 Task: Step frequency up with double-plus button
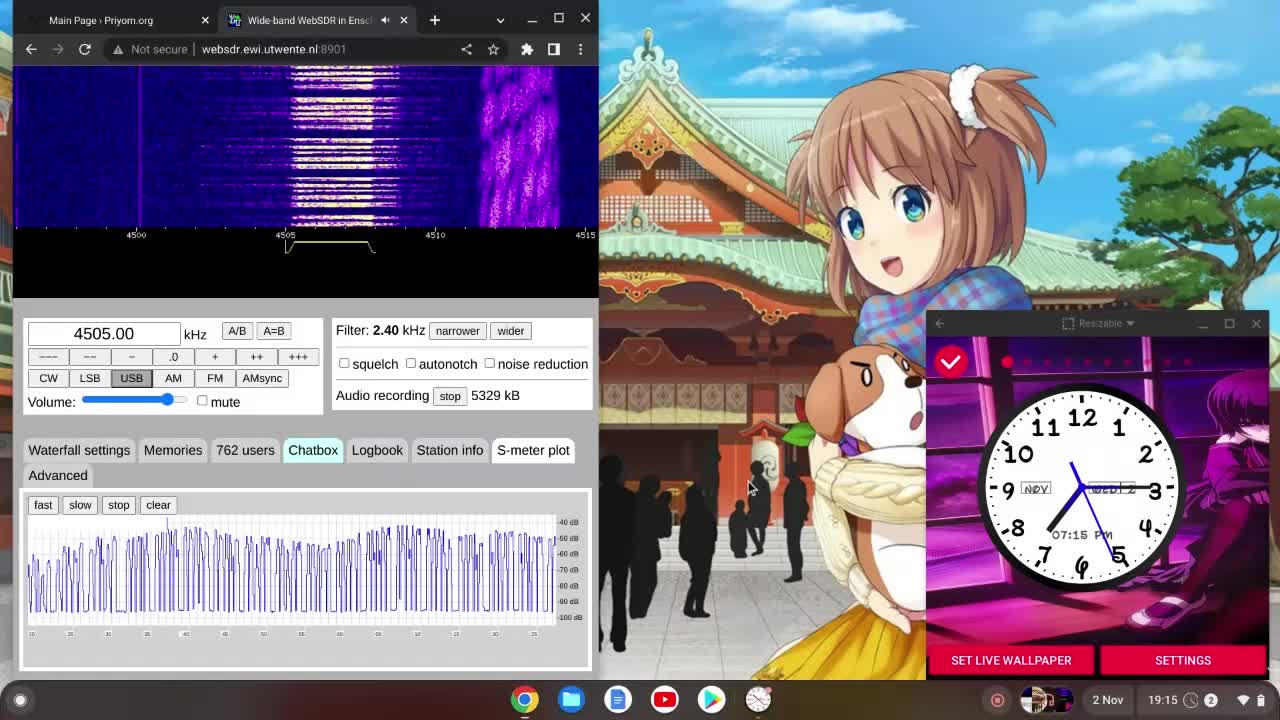(256, 357)
